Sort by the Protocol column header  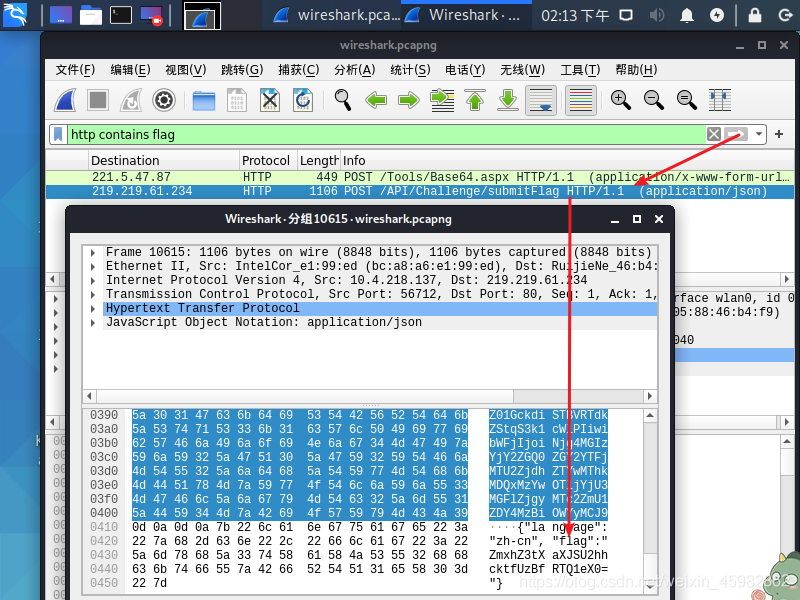267,161
